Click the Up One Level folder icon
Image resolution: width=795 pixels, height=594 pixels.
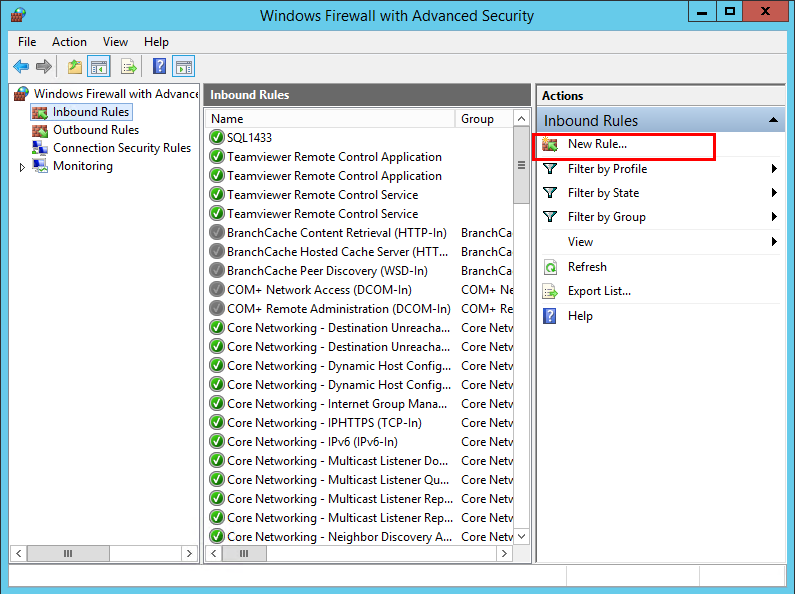pos(75,67)
